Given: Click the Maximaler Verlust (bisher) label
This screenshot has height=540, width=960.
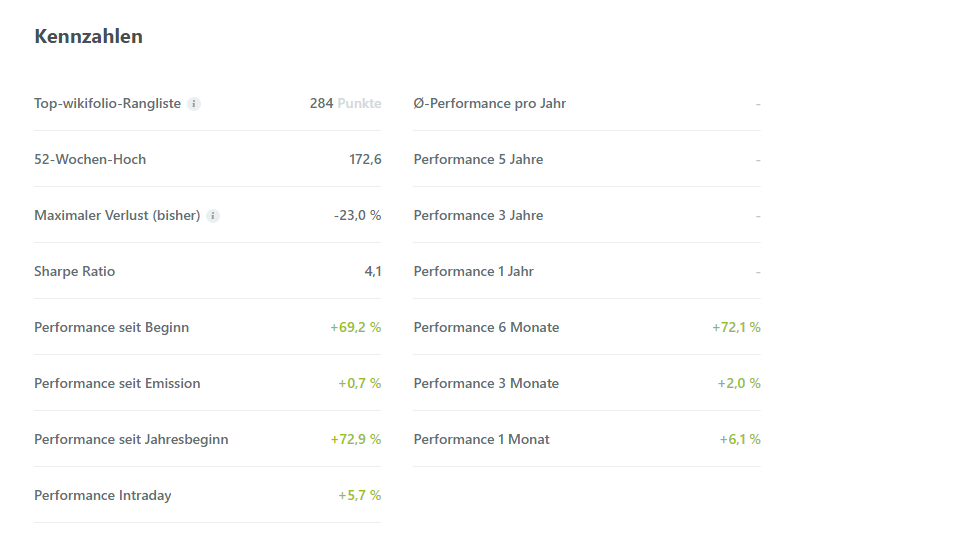Looking at the screenshot, I should (117, 216).
